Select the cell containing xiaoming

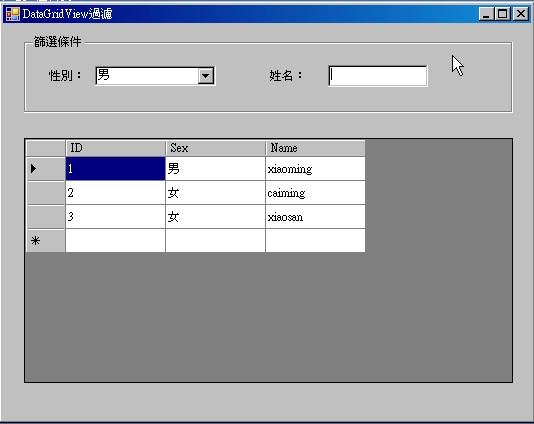[x=315, y=169]
